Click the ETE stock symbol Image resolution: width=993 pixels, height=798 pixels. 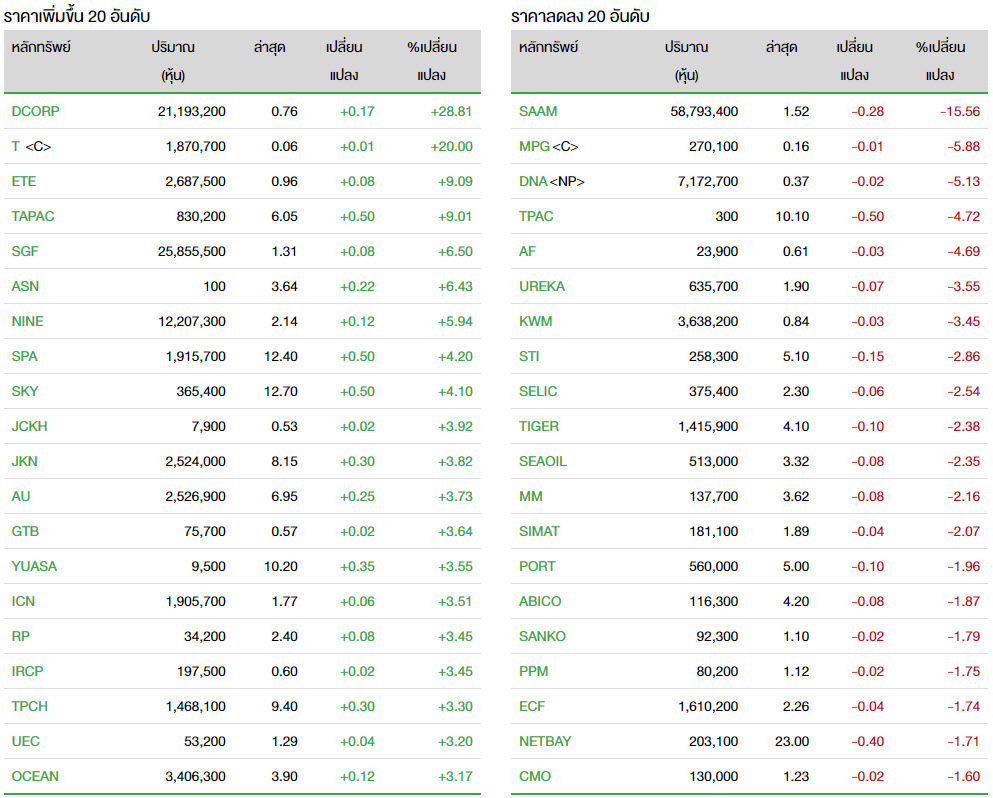[x=24, y=181]
